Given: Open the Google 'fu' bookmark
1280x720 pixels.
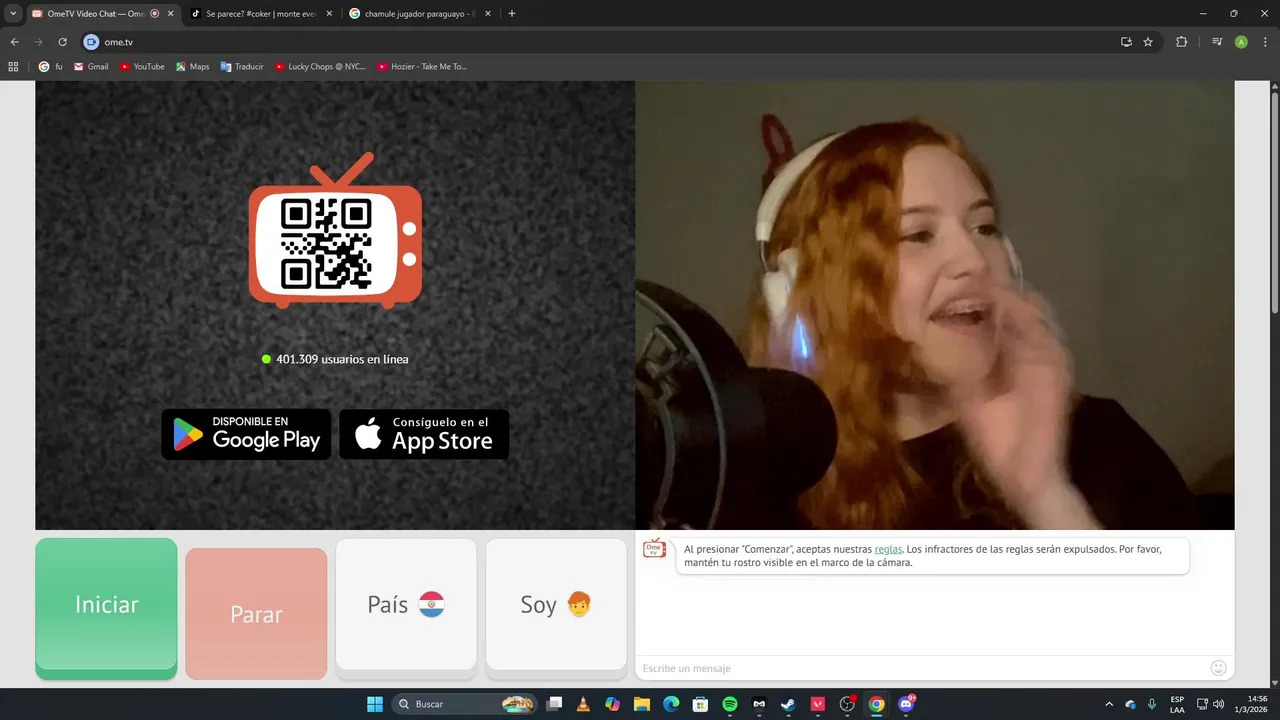Looking at the screenshot, I should (51, 67).
